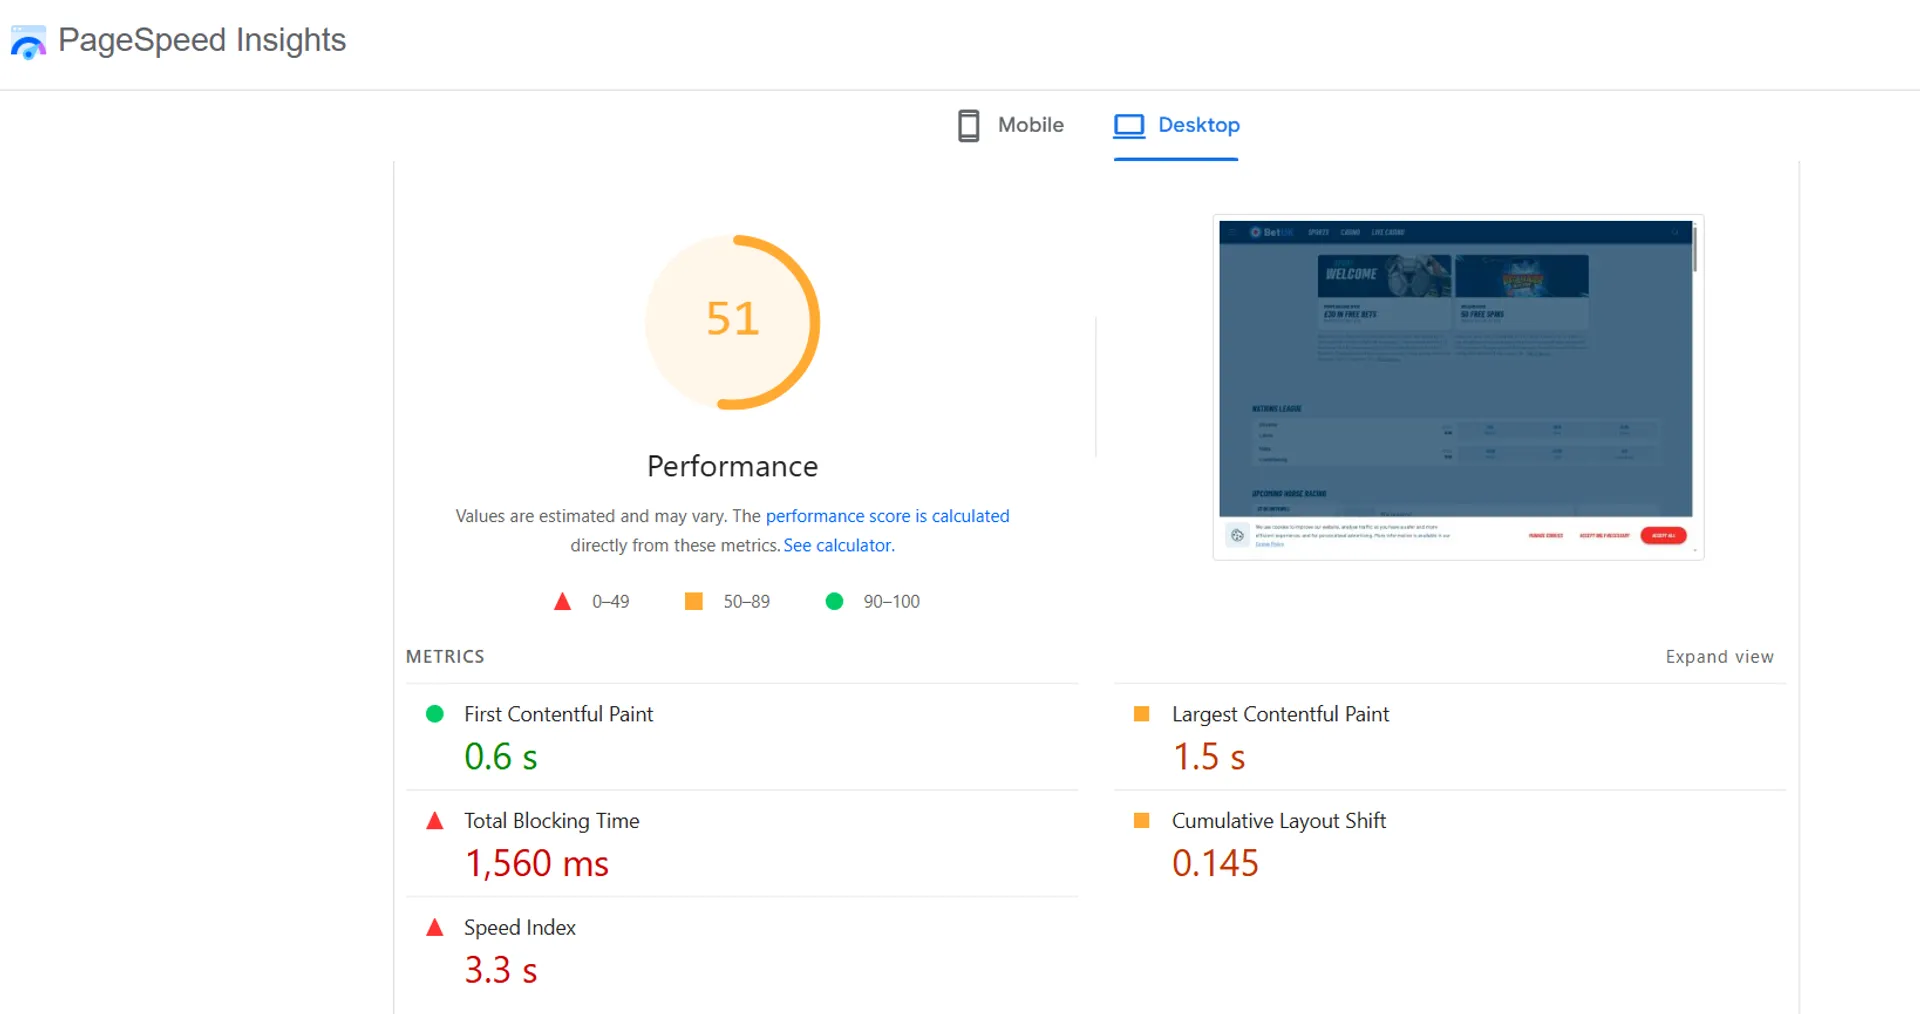The image size is (1920, 1014).
Task: Select the mobile phone icon
Action: tap(967, 125)
